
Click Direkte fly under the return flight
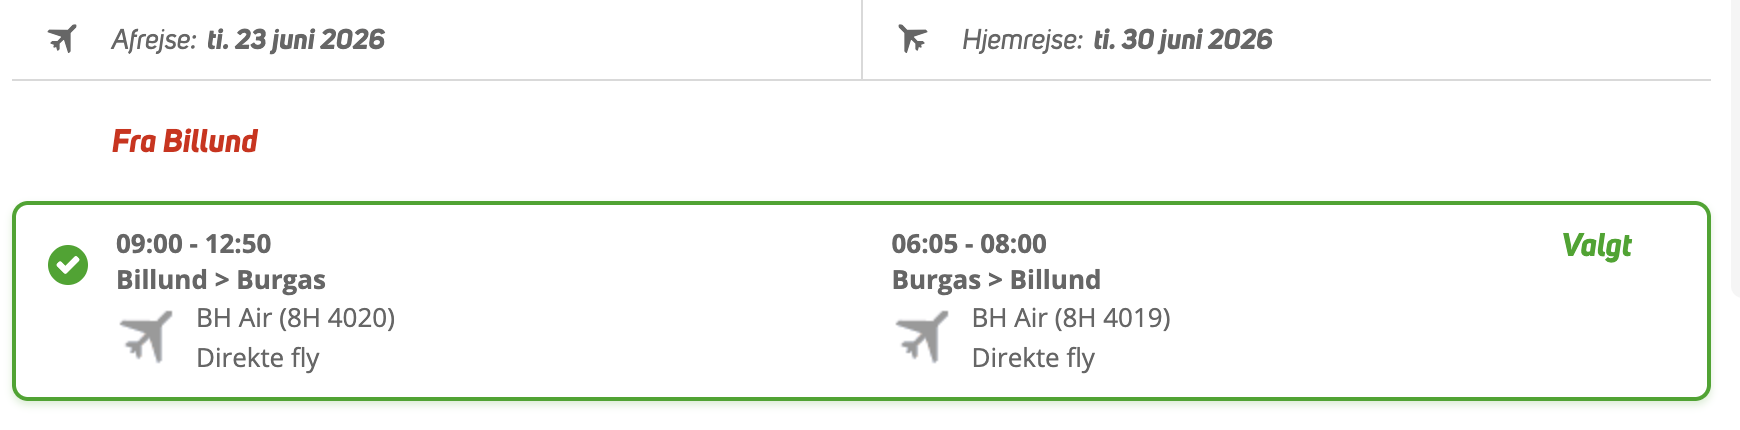click(x=1033, y=358)
